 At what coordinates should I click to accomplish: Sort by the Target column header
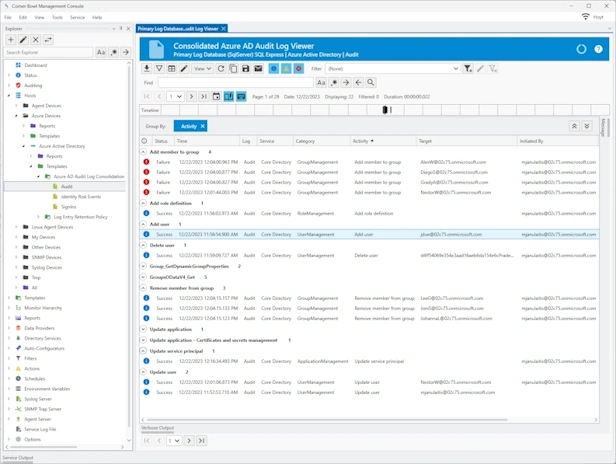coord(467,141)
